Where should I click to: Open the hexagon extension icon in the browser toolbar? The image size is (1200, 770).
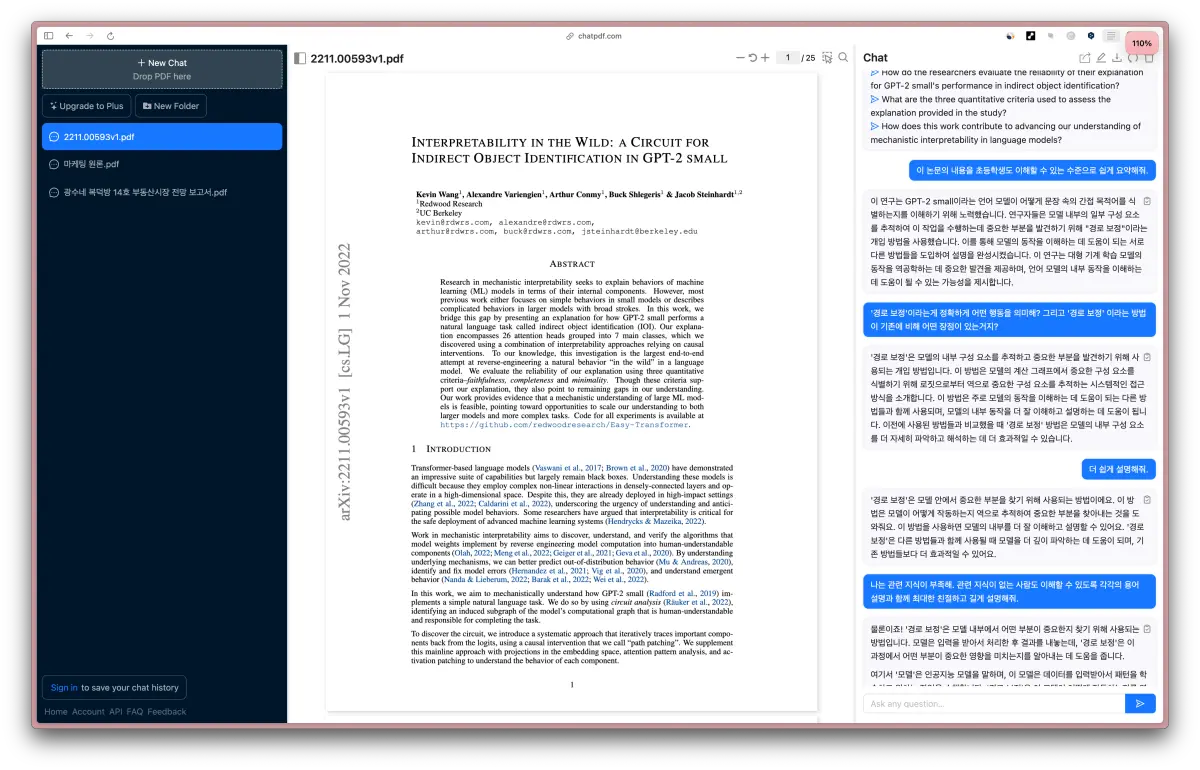click(1091, 36)
